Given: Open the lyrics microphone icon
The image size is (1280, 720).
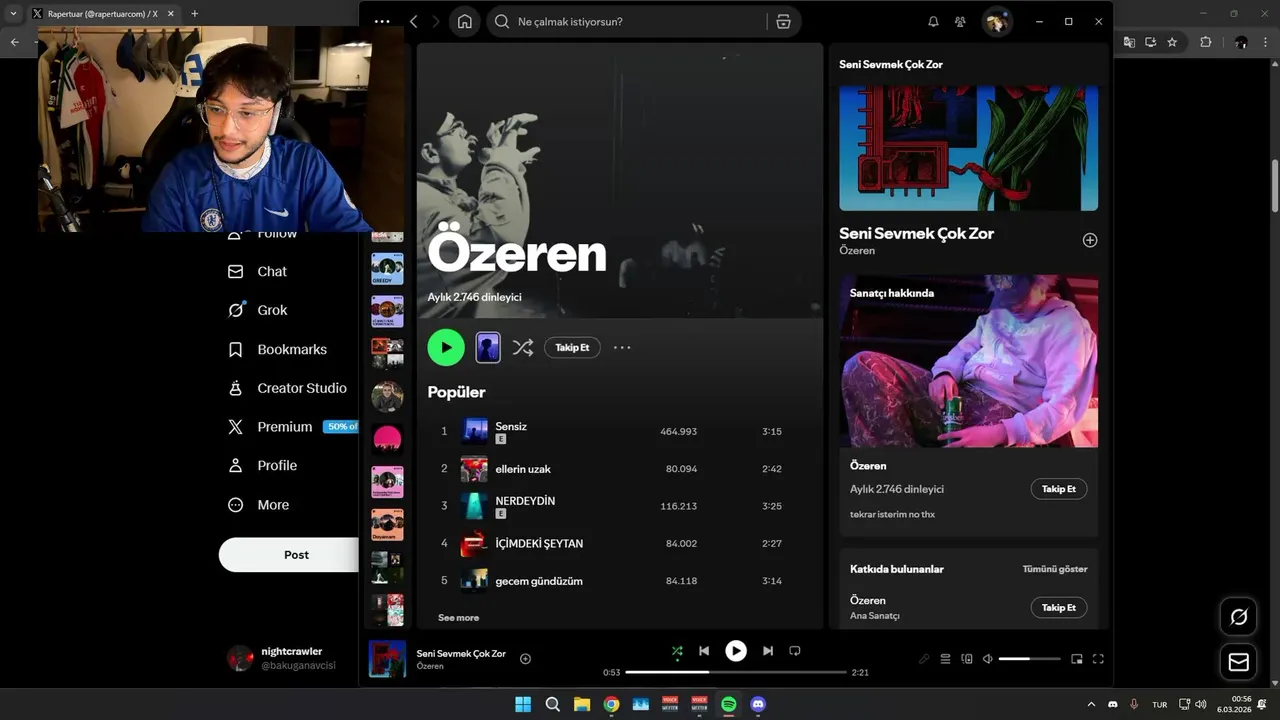Looking at the screenshot, I should [x=924, y=659].
